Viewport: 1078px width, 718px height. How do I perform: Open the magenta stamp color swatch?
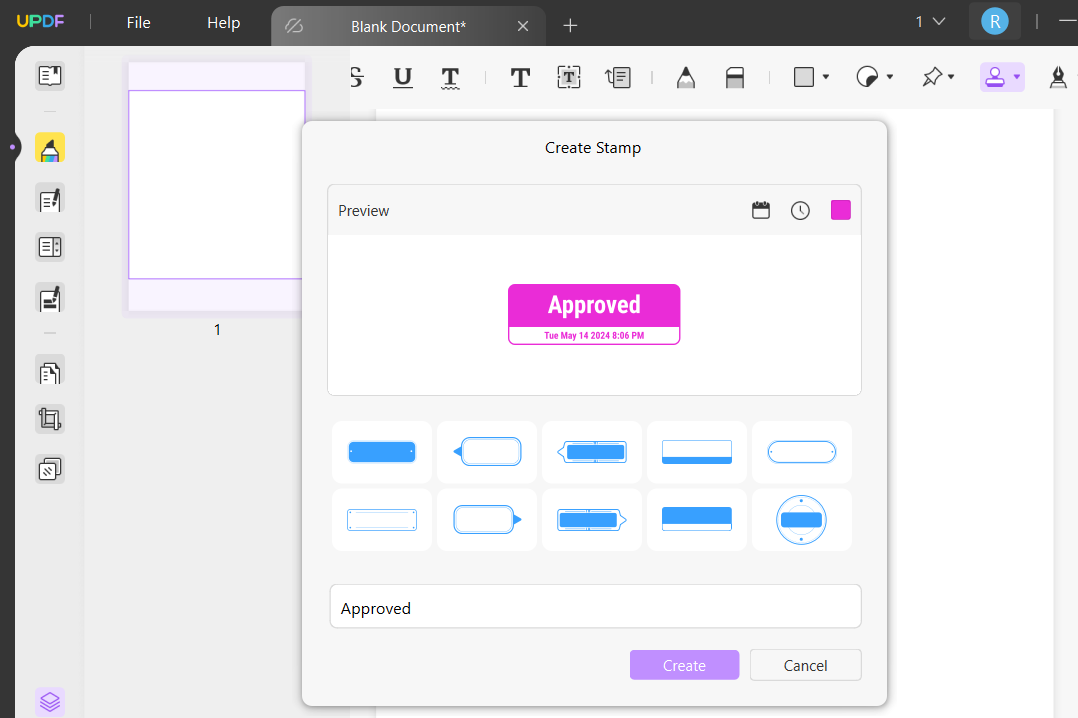click(840, 209)
